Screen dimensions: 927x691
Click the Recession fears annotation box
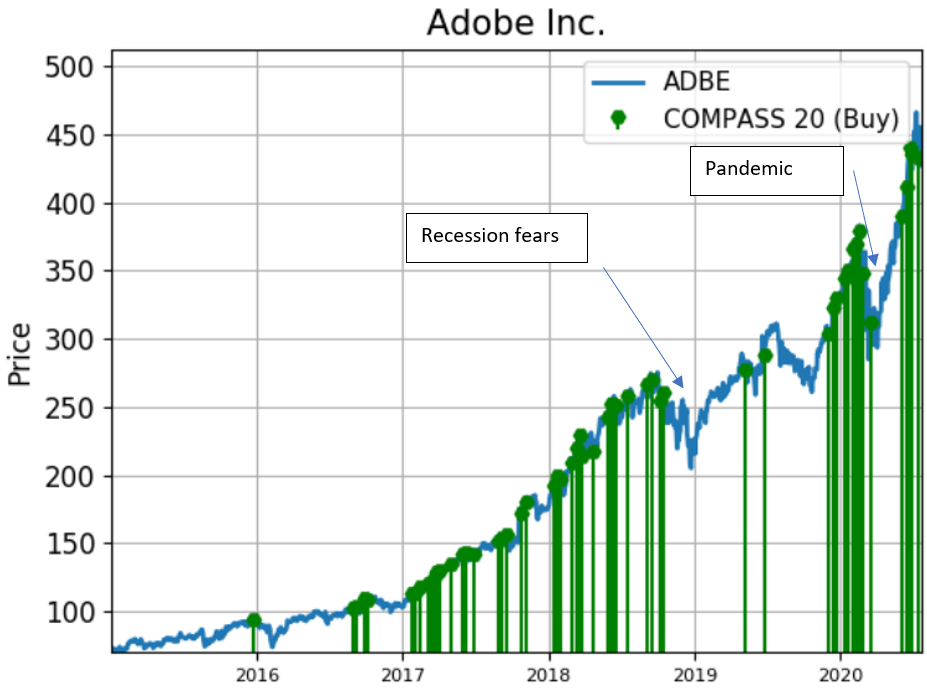coord(495,237)
